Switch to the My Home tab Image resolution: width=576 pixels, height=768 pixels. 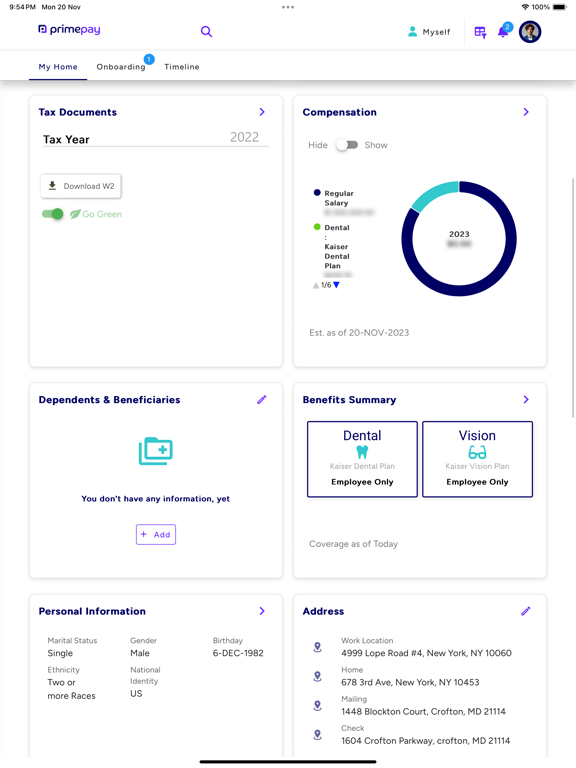click(58, 67)
